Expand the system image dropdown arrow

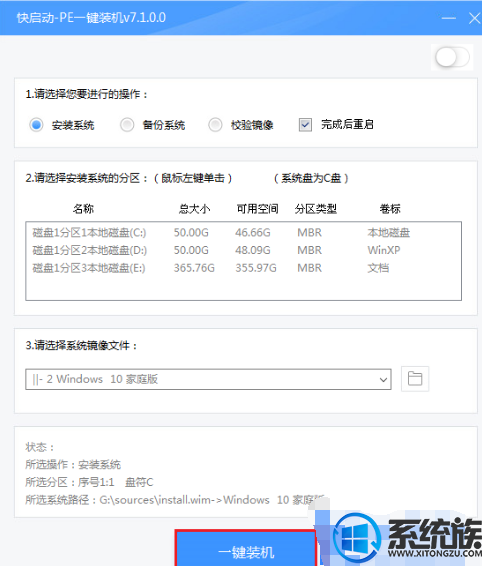pyautogui.click(x=383, y=379)
